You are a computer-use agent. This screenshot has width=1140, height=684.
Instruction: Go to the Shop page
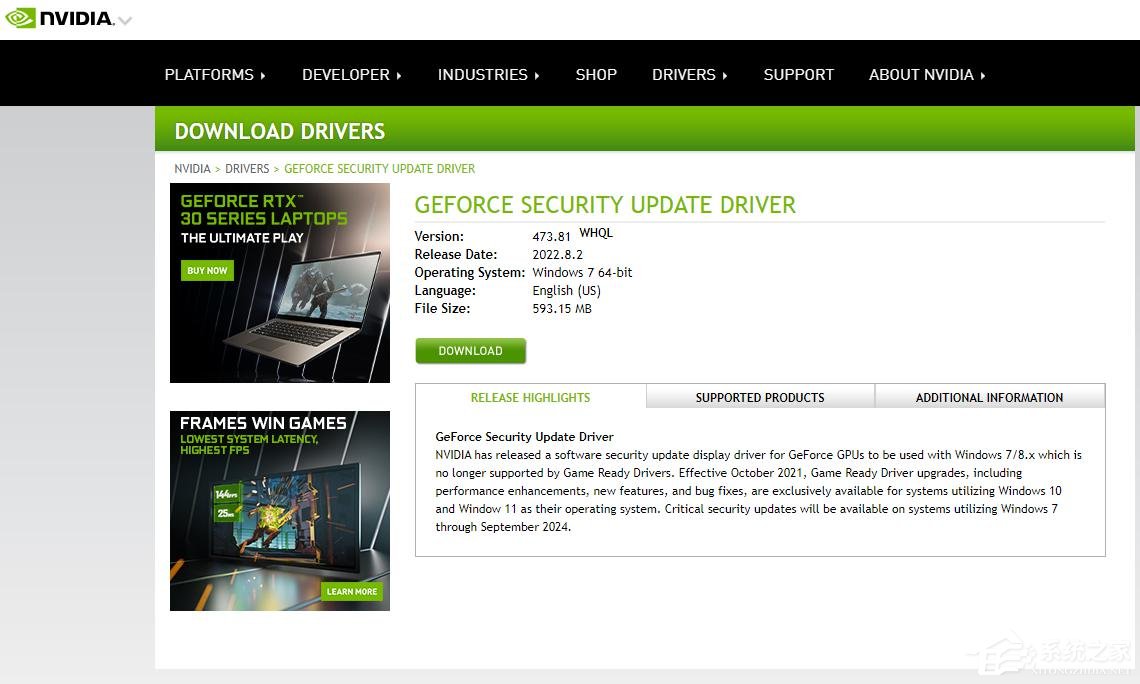coord(596,75)
